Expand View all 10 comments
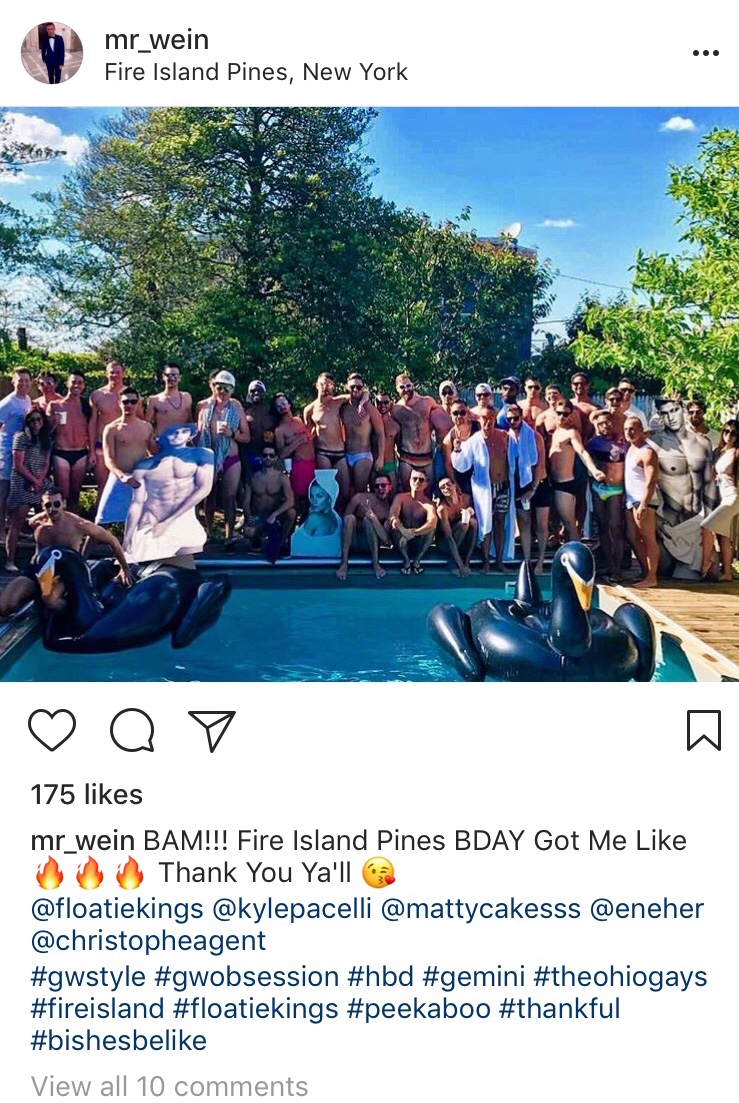The image size is (739, 1103). pyautogui.click(x=169, y=1086)
